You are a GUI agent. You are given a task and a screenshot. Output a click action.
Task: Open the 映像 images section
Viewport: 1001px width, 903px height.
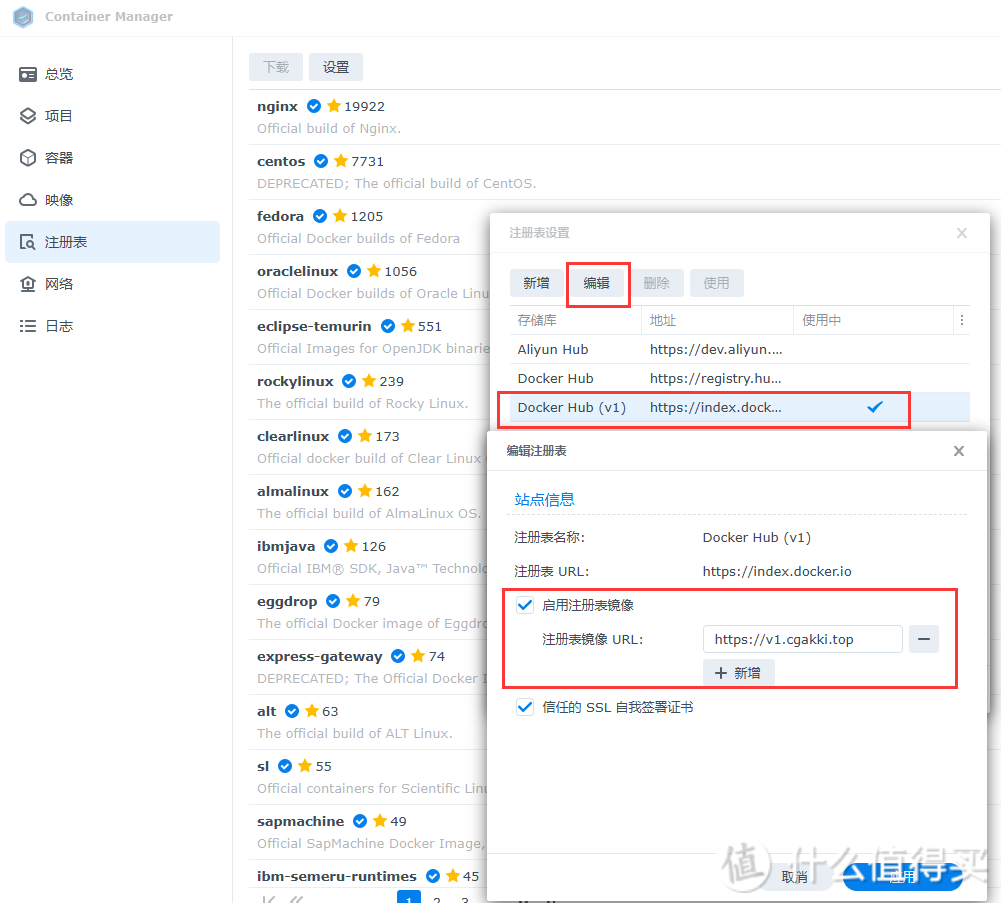pos(58,200)
